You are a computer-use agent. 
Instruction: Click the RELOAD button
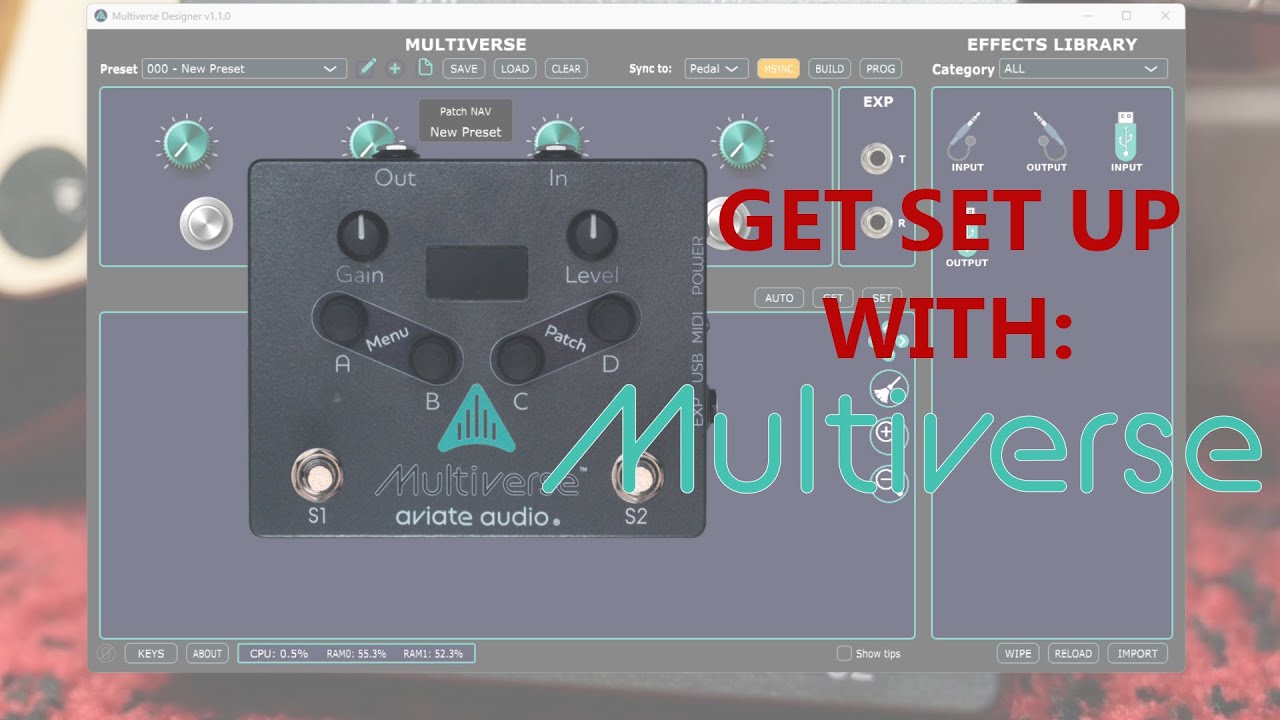1073,653
